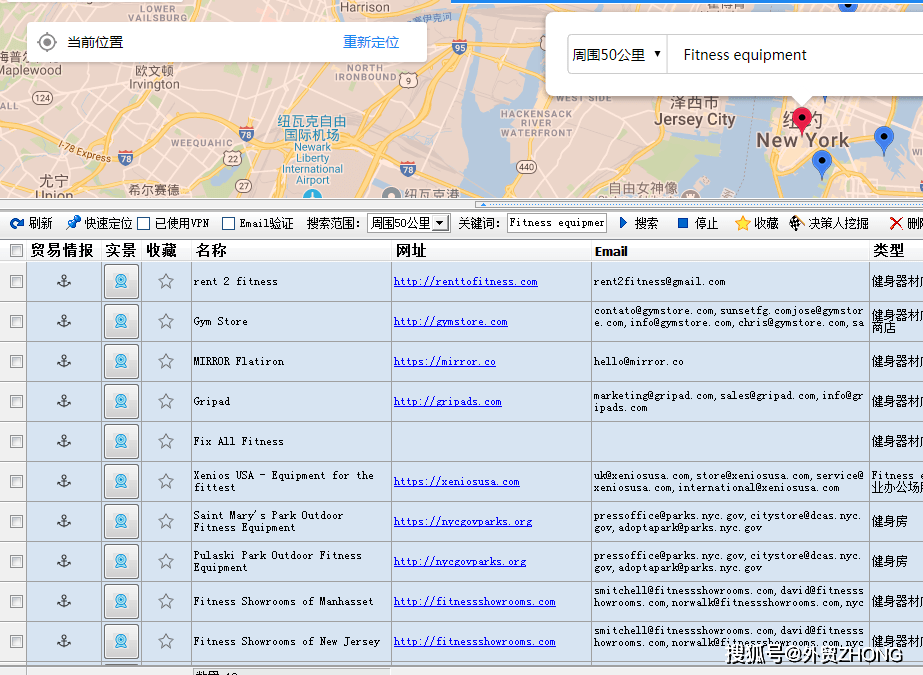This screenshot has width=923, height=675.
Task: Toggle the Email验证 checkbox
Action: [229, 223]
